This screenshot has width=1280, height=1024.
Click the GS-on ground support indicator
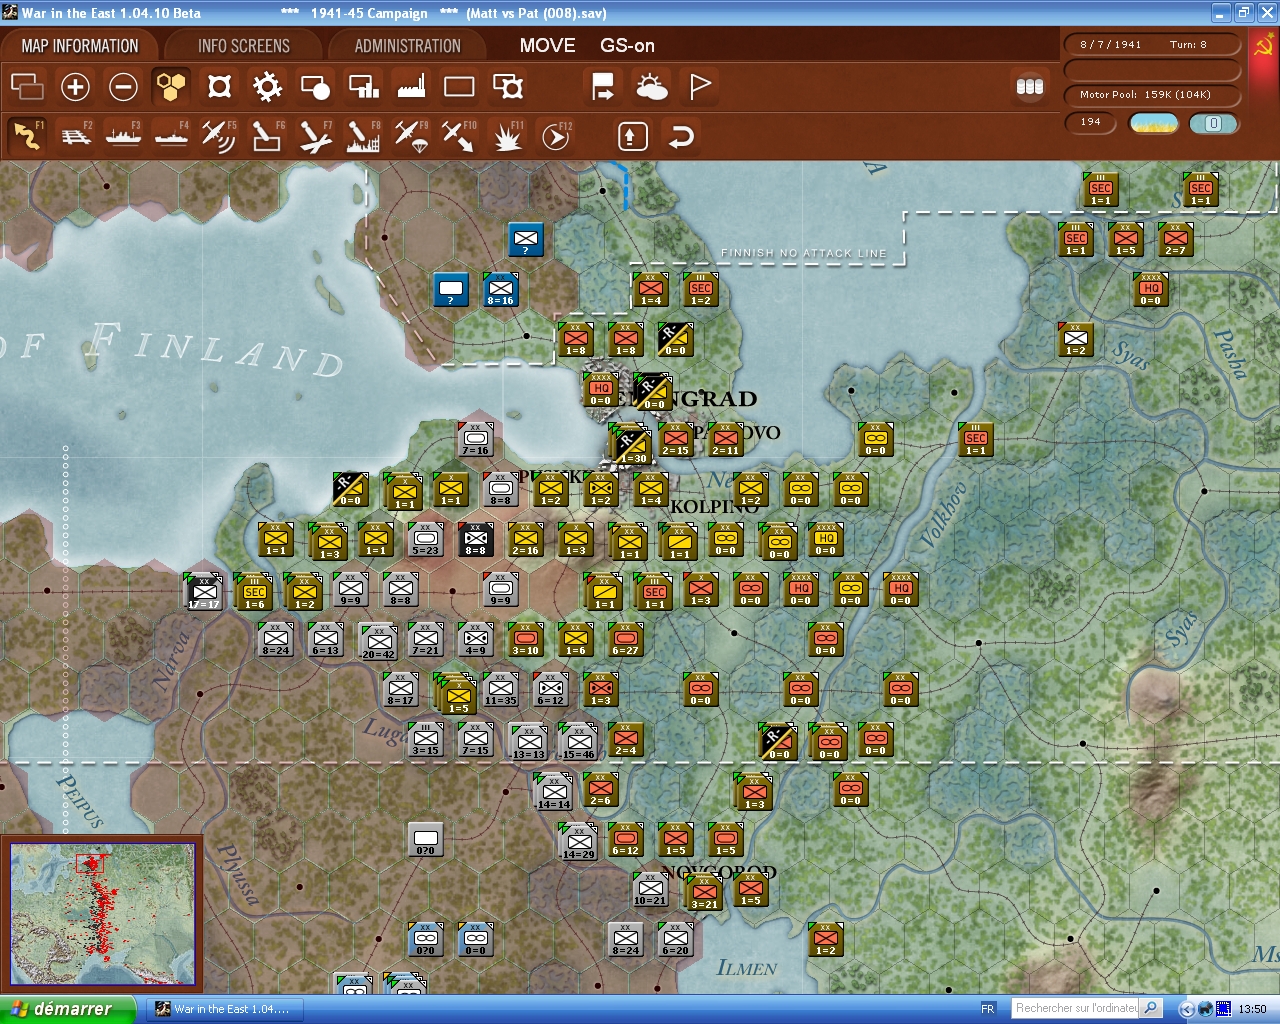pos(627,46)
